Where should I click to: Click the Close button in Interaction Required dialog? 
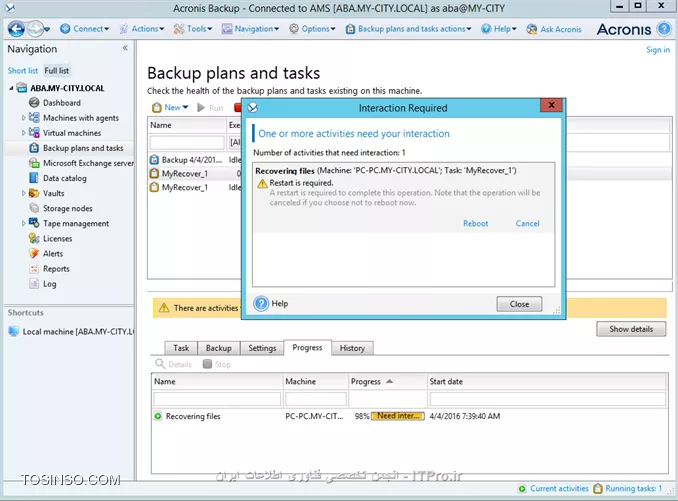519,304
